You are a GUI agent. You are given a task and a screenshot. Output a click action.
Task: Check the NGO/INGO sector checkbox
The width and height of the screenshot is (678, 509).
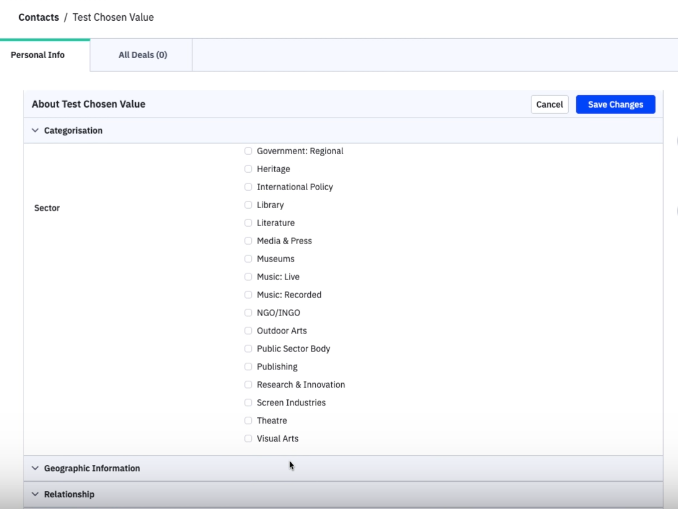[248, 313]
